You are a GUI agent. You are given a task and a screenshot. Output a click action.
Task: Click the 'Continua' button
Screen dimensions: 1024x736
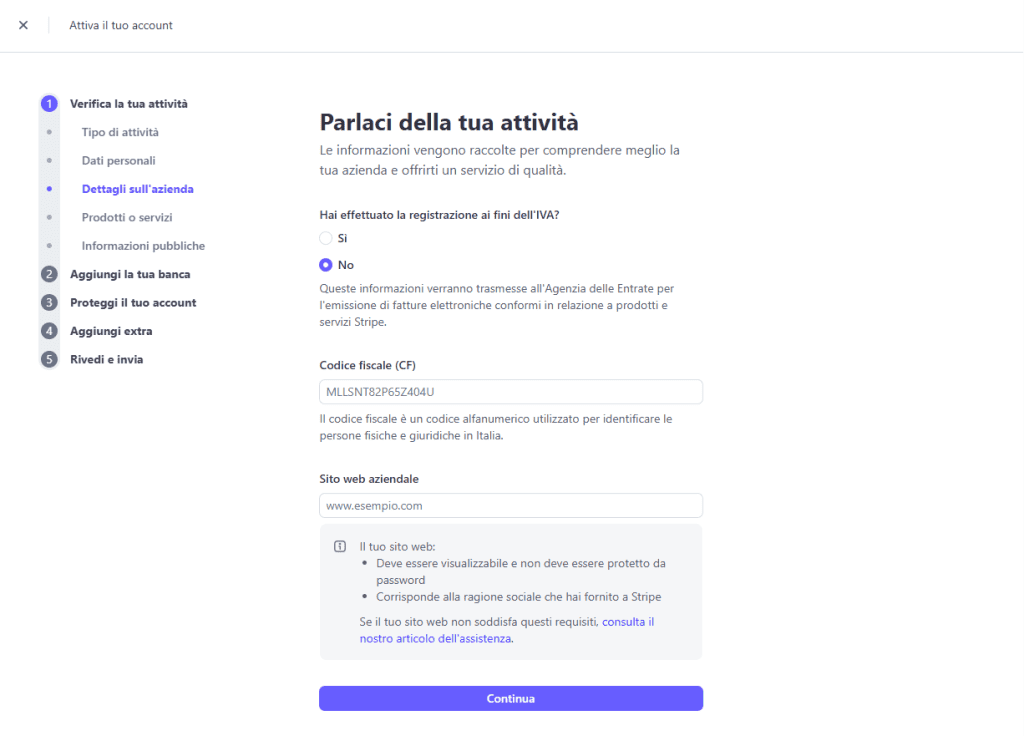click(510, 698)
